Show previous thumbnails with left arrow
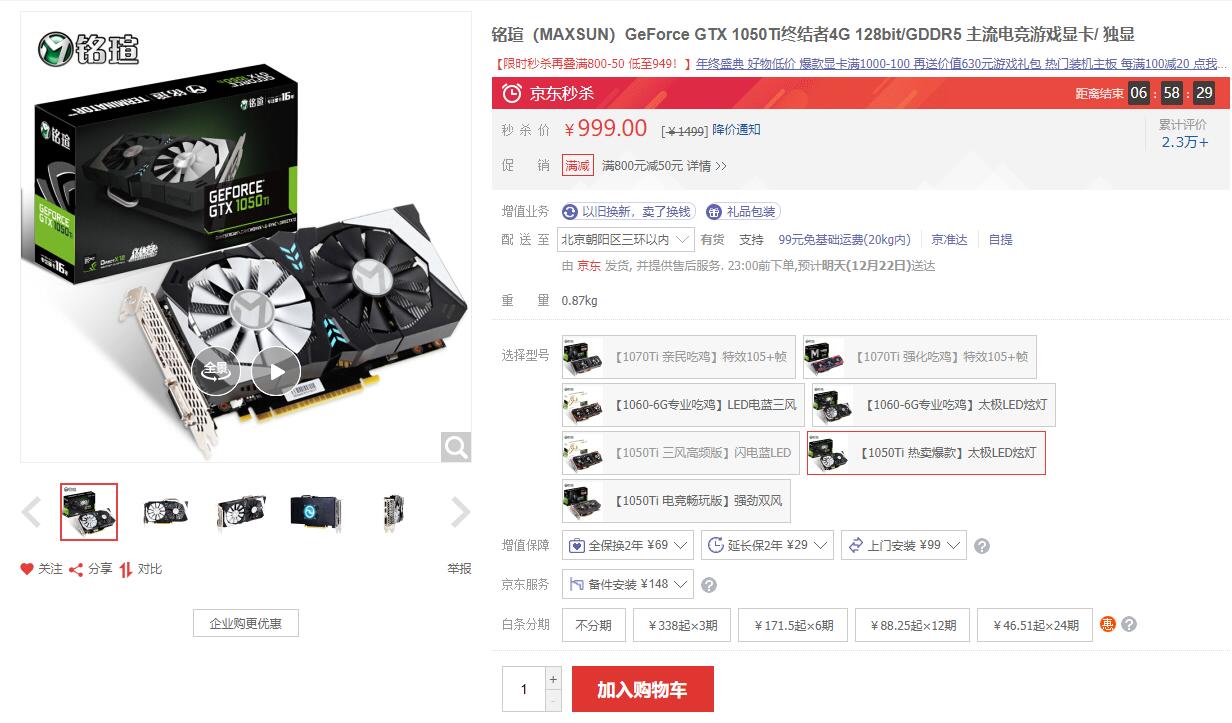This screenshot has width=1232, height=723. pyautogui.click(x=31, y=512)
